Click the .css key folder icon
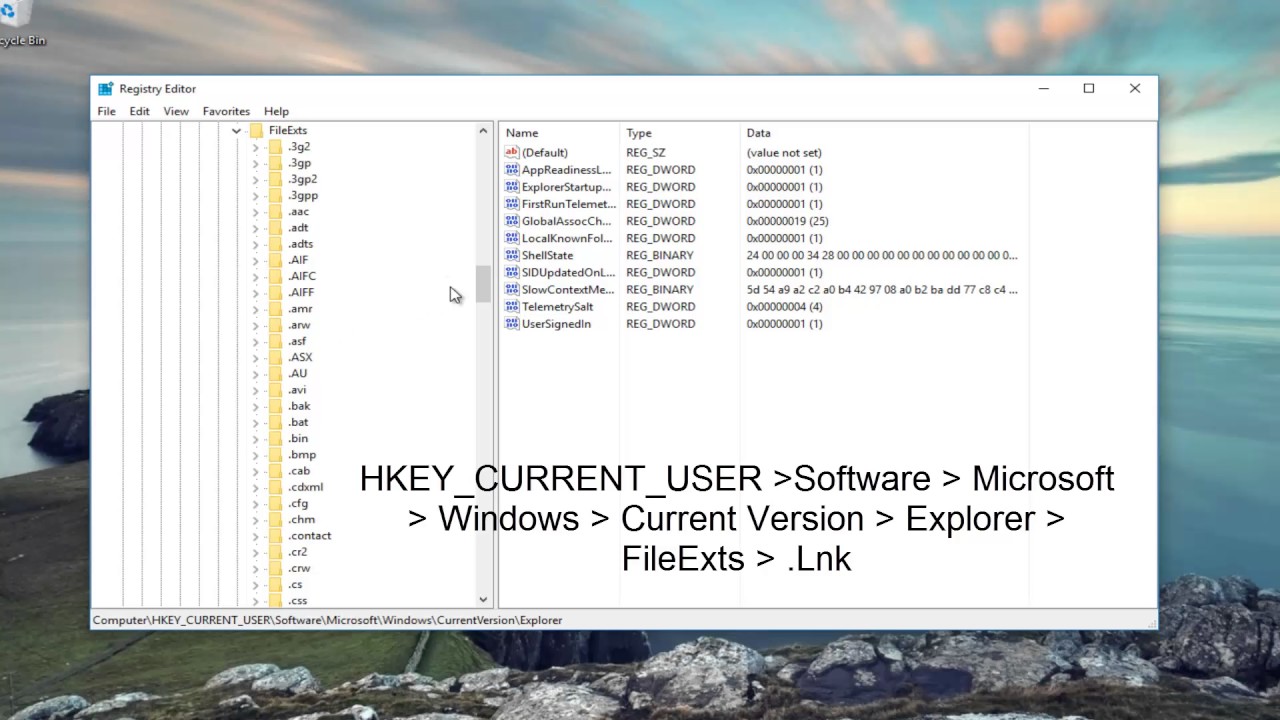Image resolution: width=1280 pixels, height=720 pixels. click(276, 601)
